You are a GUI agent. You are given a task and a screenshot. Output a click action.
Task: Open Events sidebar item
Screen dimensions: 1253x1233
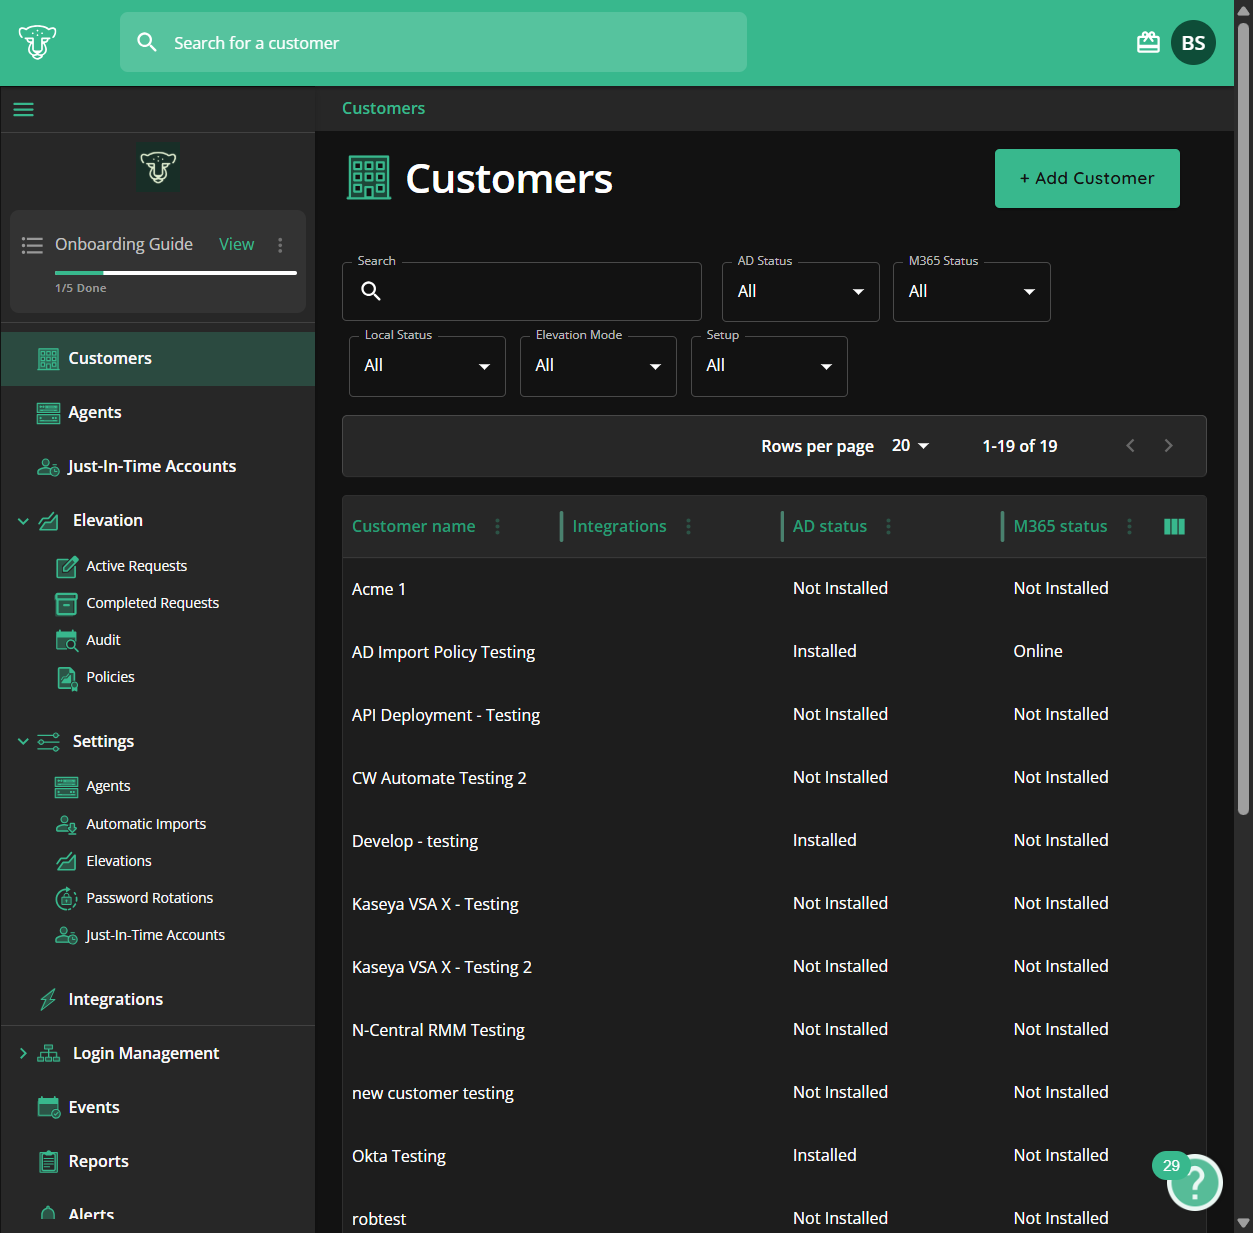pyautogui.click(x=158, y=1107)
